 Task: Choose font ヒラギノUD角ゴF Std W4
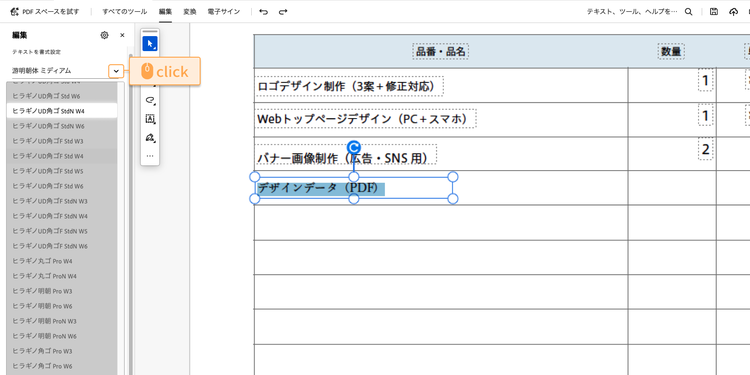pyautogui.click(x=62, y=156)
